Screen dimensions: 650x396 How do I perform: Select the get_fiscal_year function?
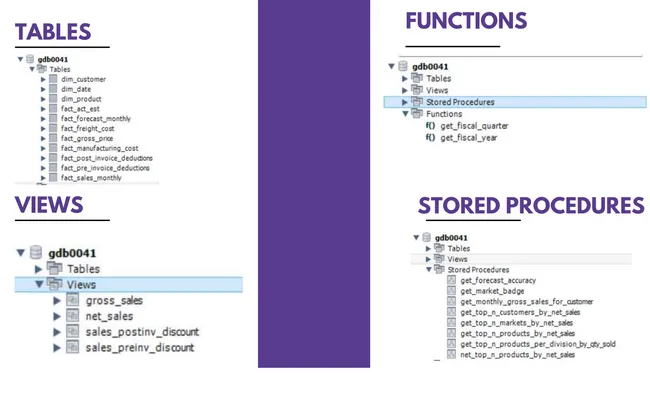pyautogui.click(x=468, y=138)
